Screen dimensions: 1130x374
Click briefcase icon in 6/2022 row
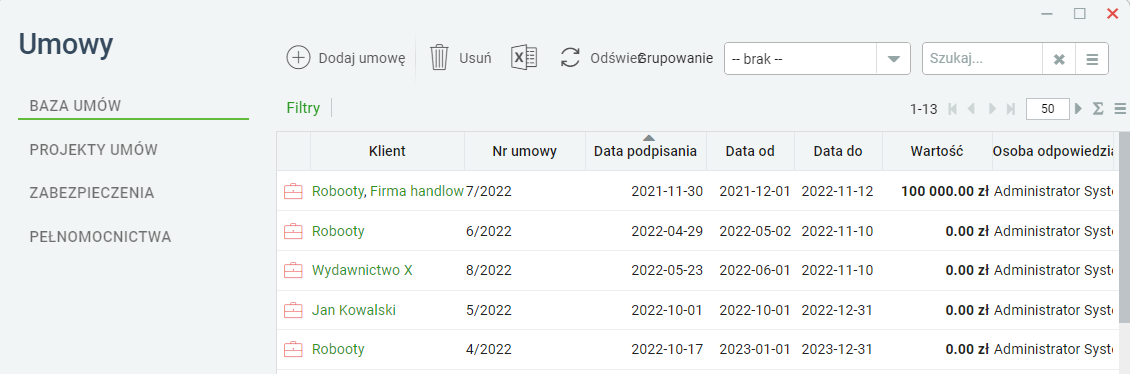(x=293, y=231)
